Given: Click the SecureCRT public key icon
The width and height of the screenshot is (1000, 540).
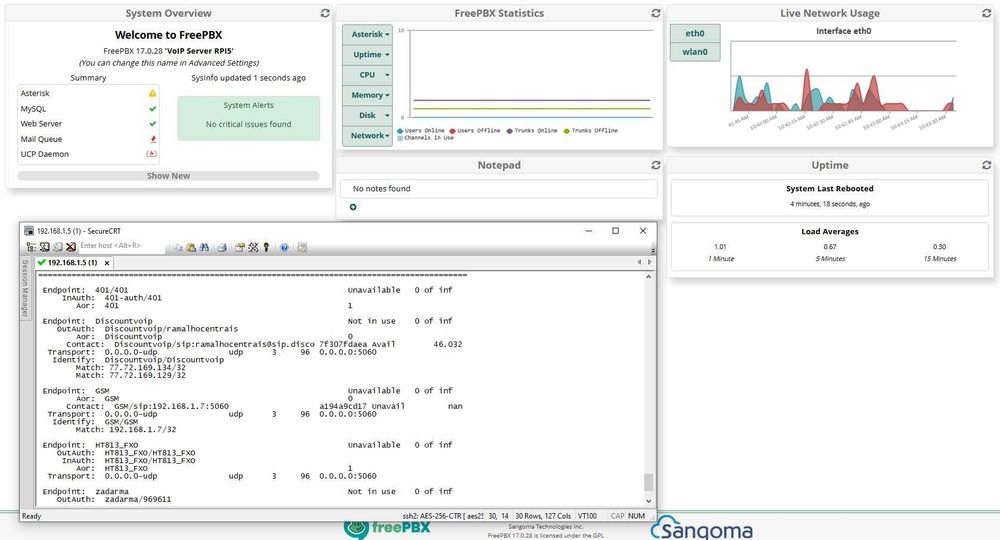Looking at the screenshot, I should (266, 247).
